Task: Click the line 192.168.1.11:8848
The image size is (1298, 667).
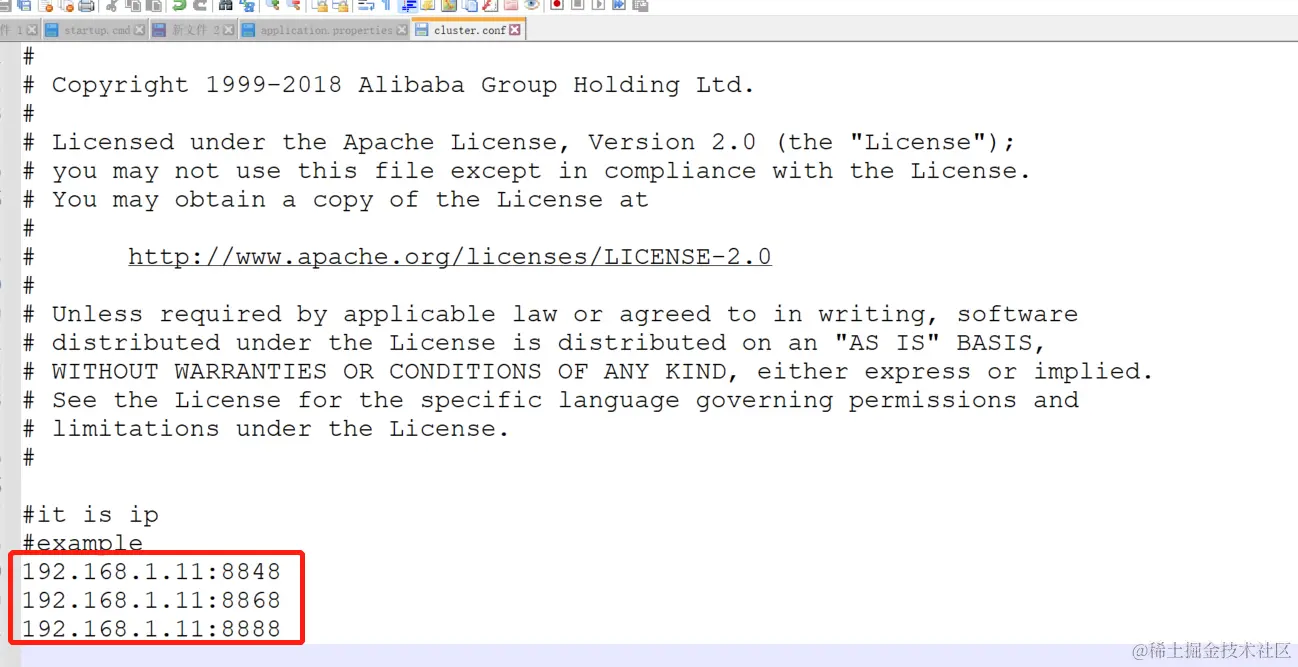Action: click(152, 572)
